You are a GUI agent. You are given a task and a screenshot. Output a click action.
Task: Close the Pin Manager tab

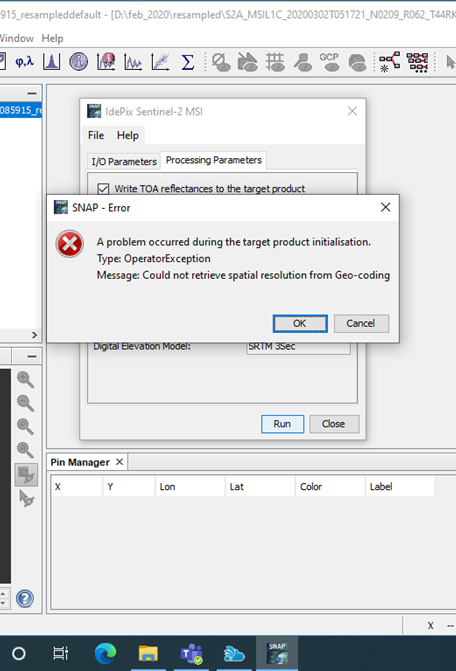(x=120, y=462)
